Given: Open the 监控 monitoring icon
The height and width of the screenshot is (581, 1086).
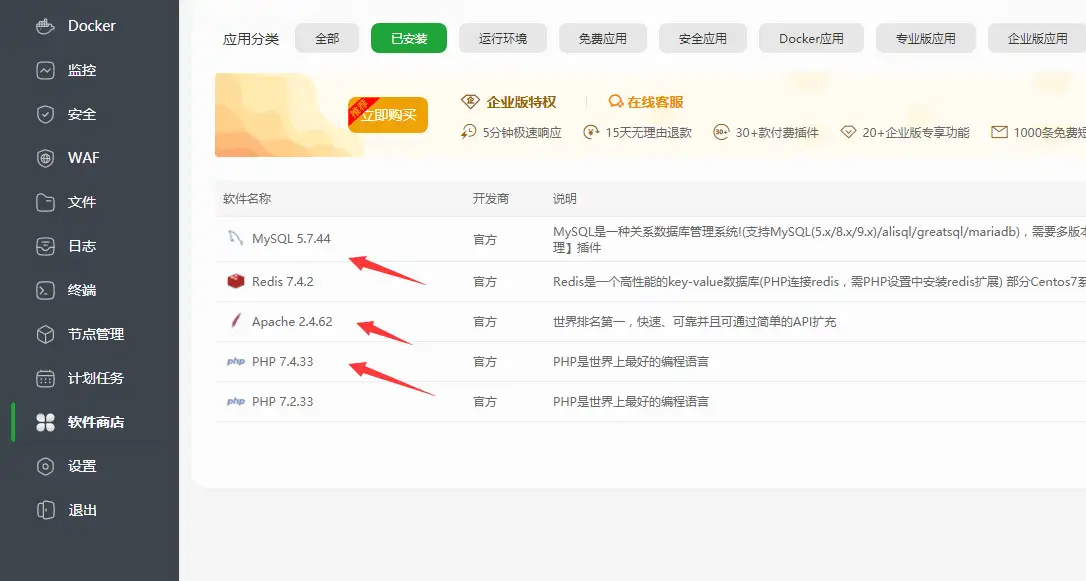Looking at the screenshot, I should pos(45,70).
